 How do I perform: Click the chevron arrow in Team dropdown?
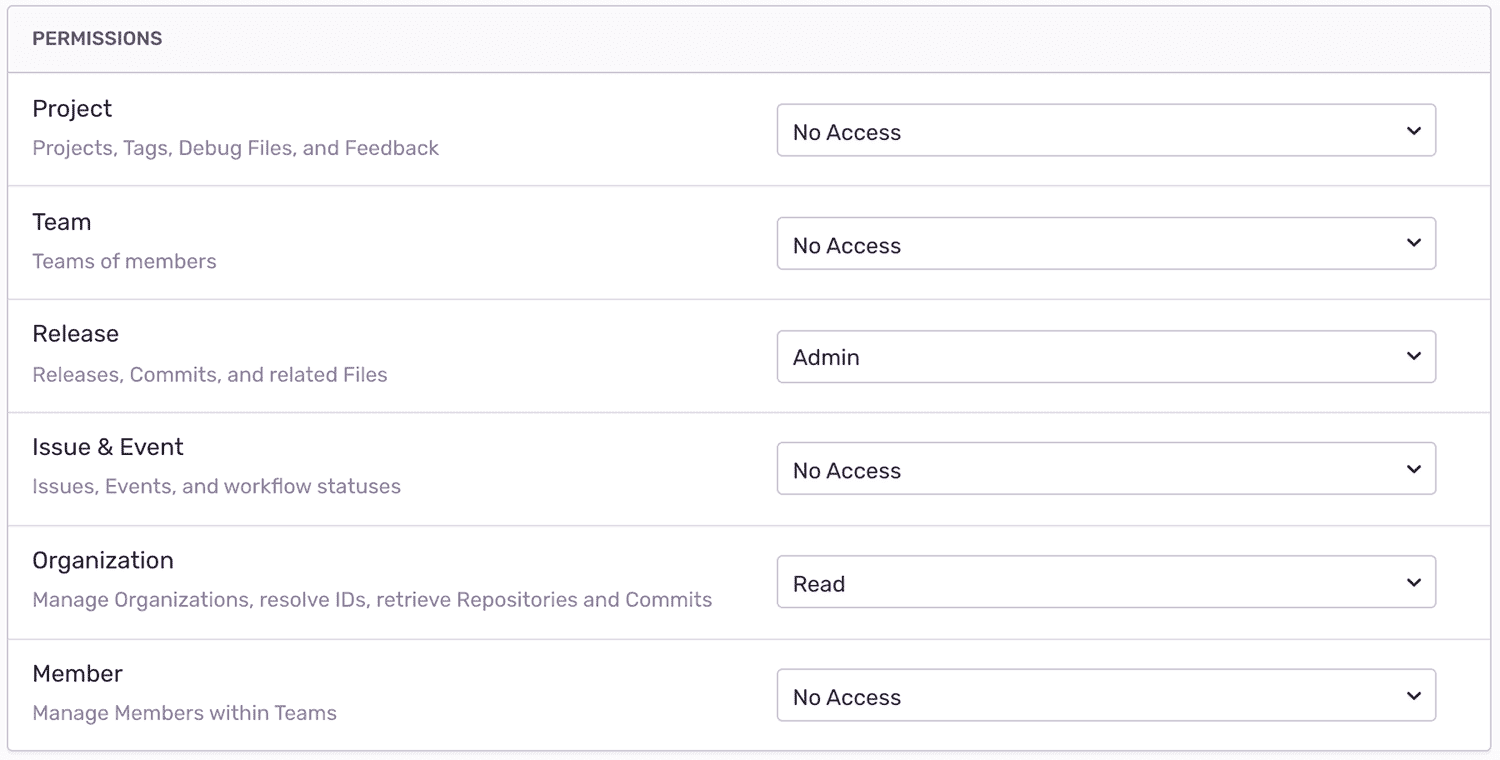click(x=1413, y=244)
